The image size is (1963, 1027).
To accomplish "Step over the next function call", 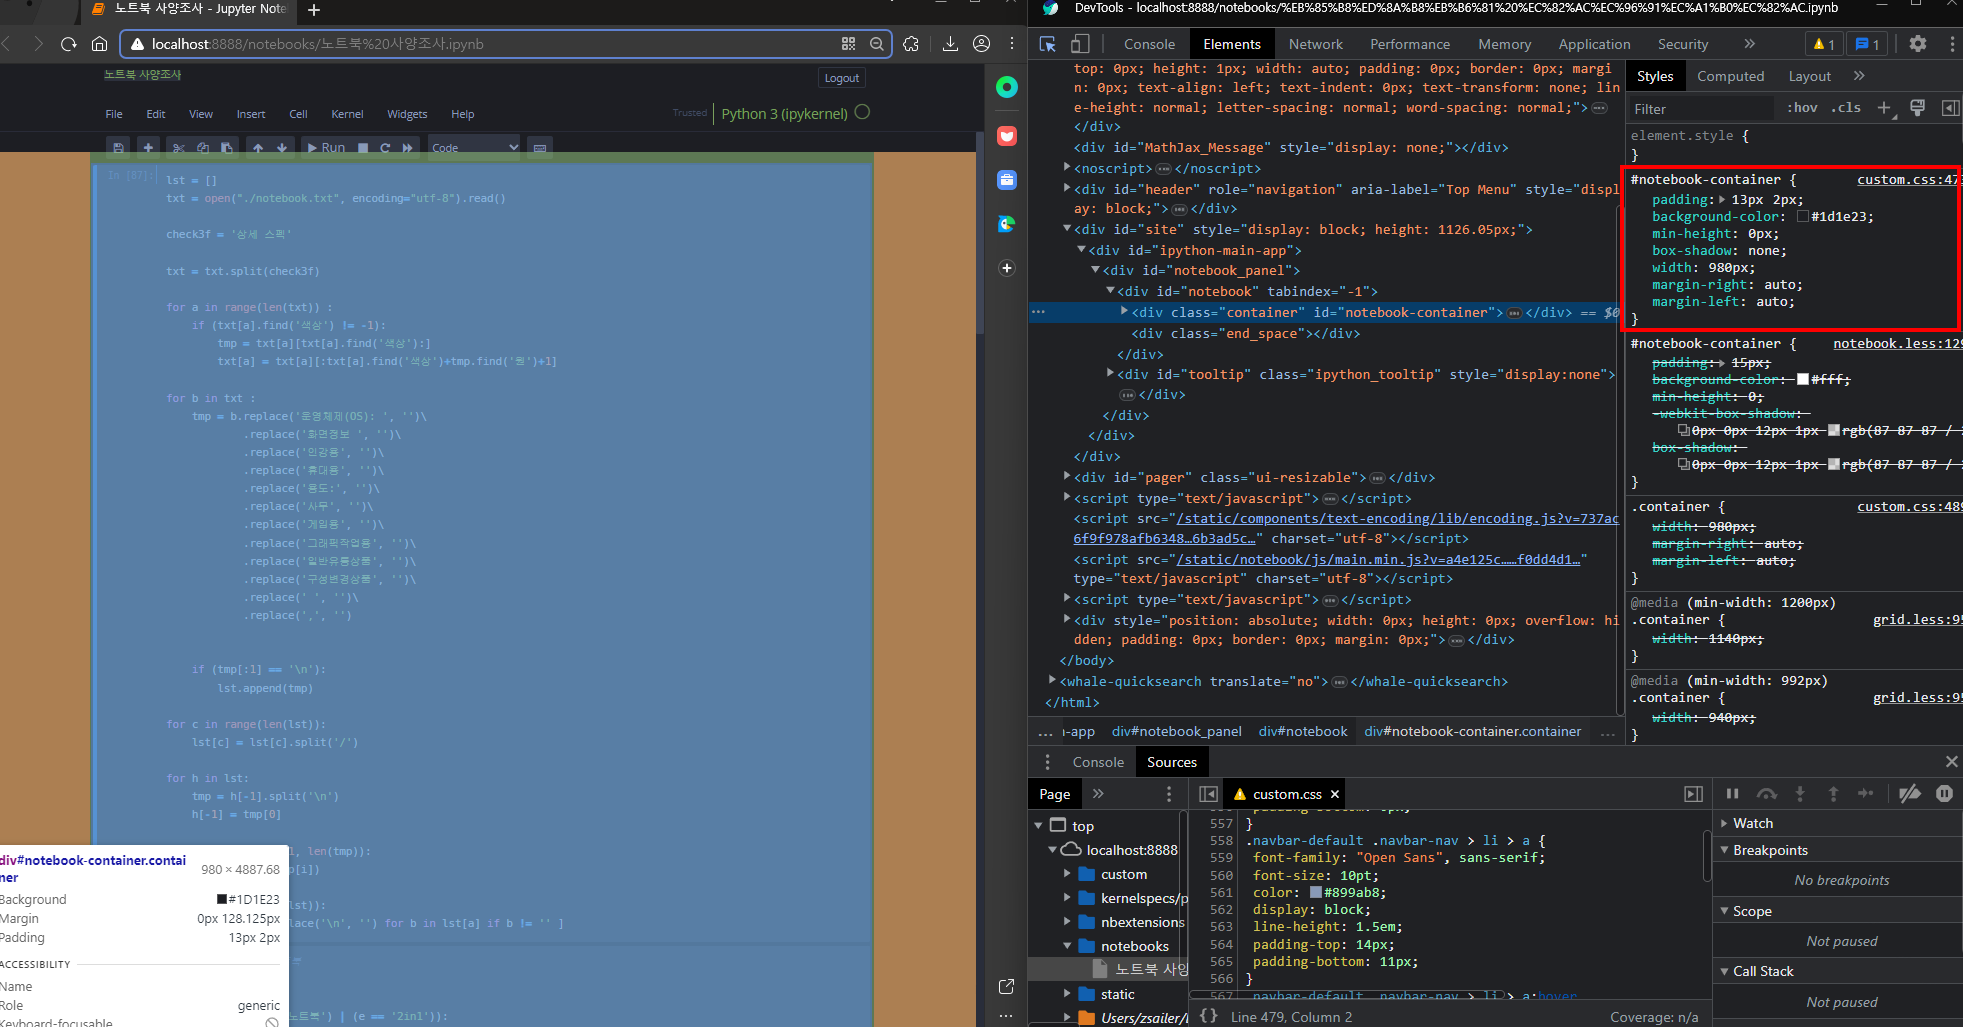I will click(1767, 794).
